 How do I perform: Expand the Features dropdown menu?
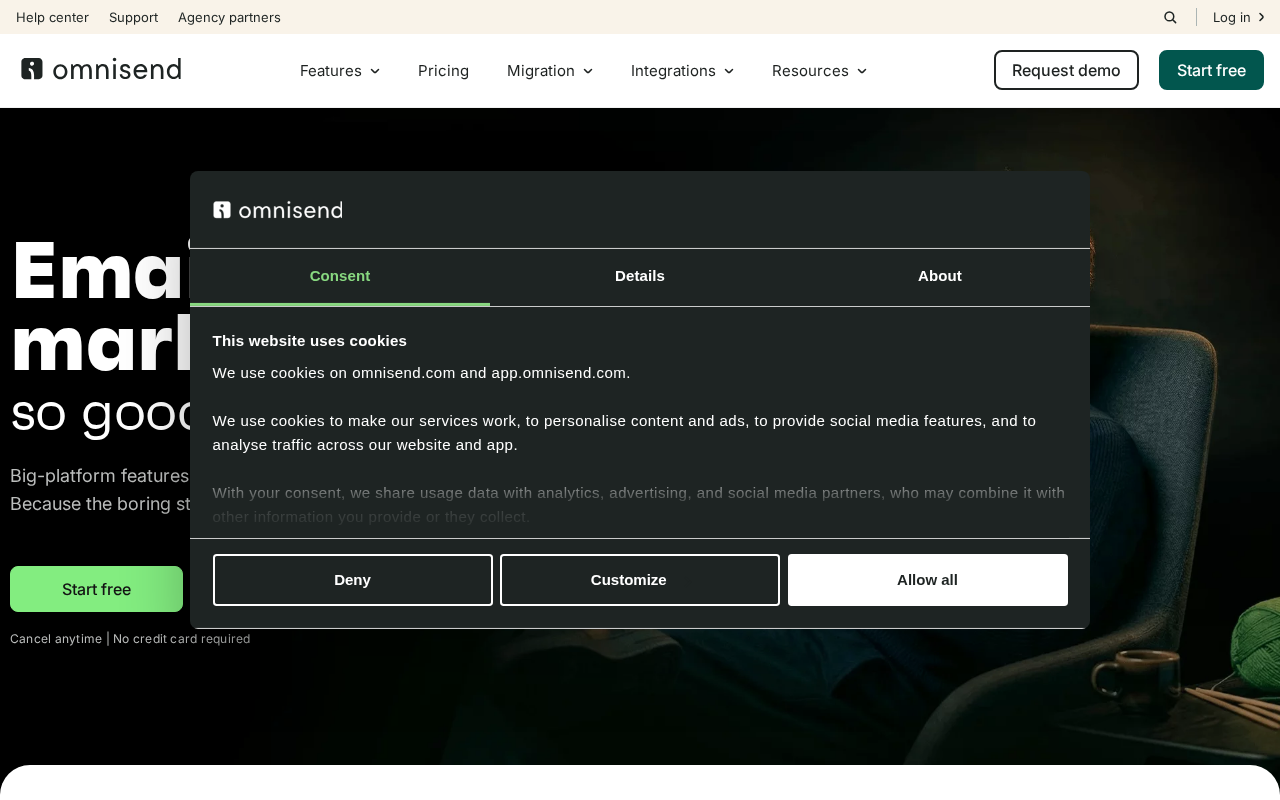pos(340,71)
